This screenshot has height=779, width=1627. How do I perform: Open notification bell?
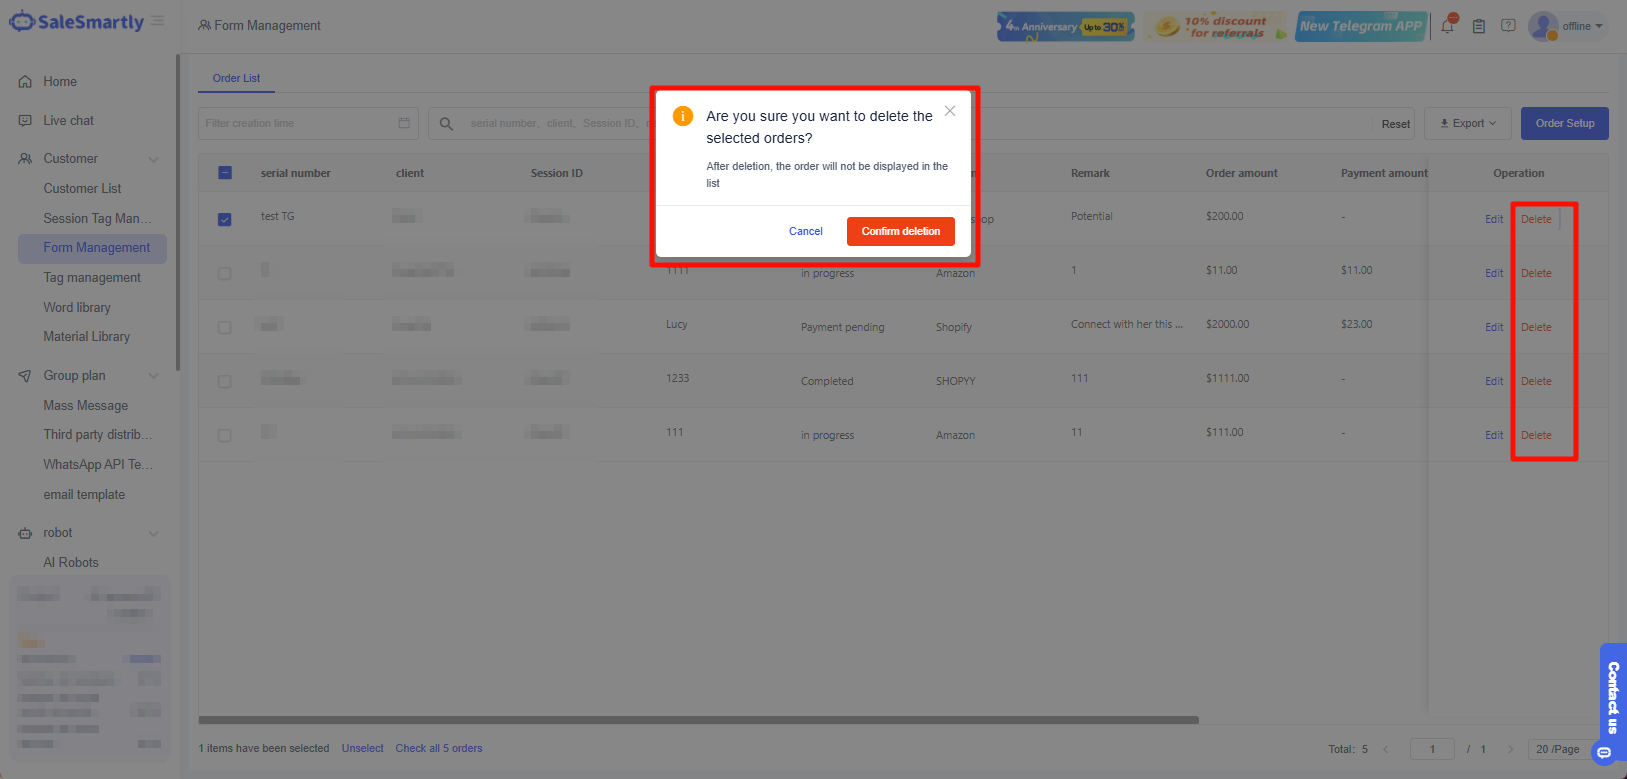click(1447, 26)
